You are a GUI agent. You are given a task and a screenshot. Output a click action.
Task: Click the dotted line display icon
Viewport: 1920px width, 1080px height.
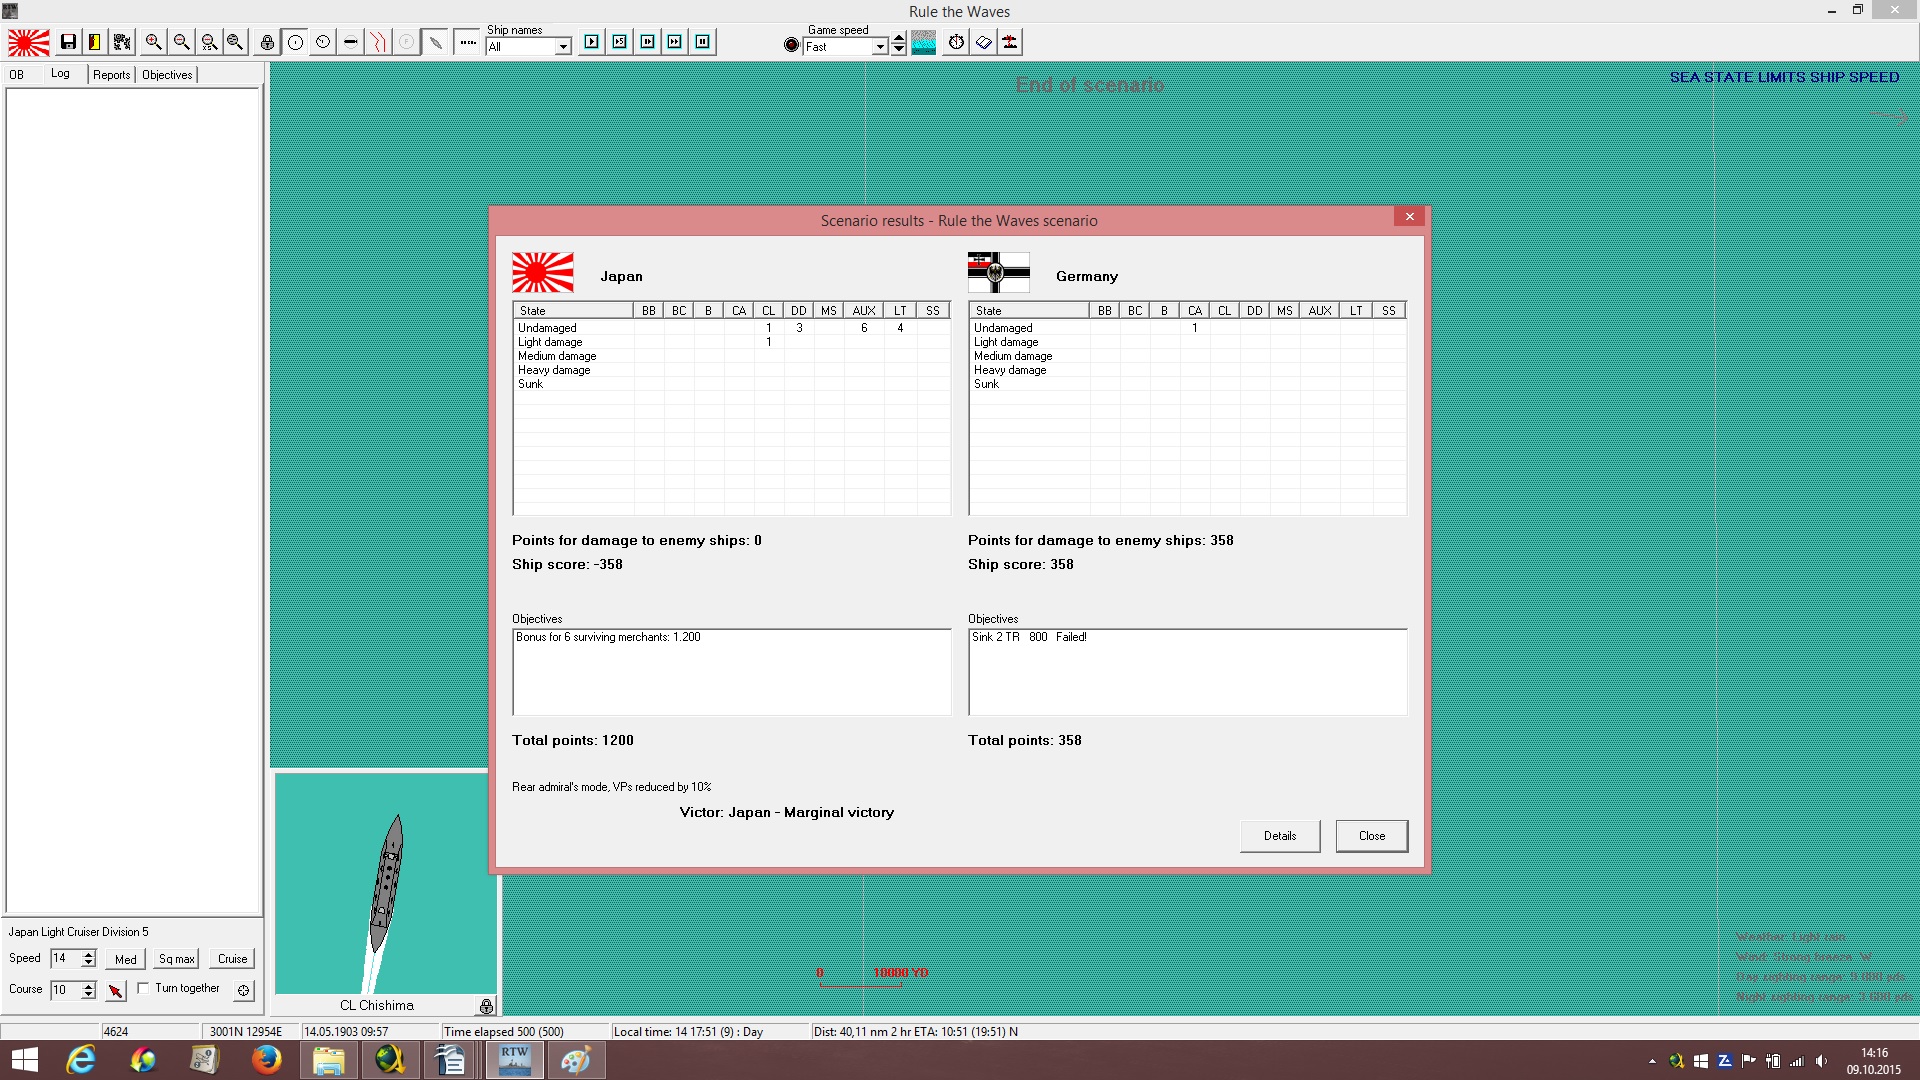coord(467,42)
